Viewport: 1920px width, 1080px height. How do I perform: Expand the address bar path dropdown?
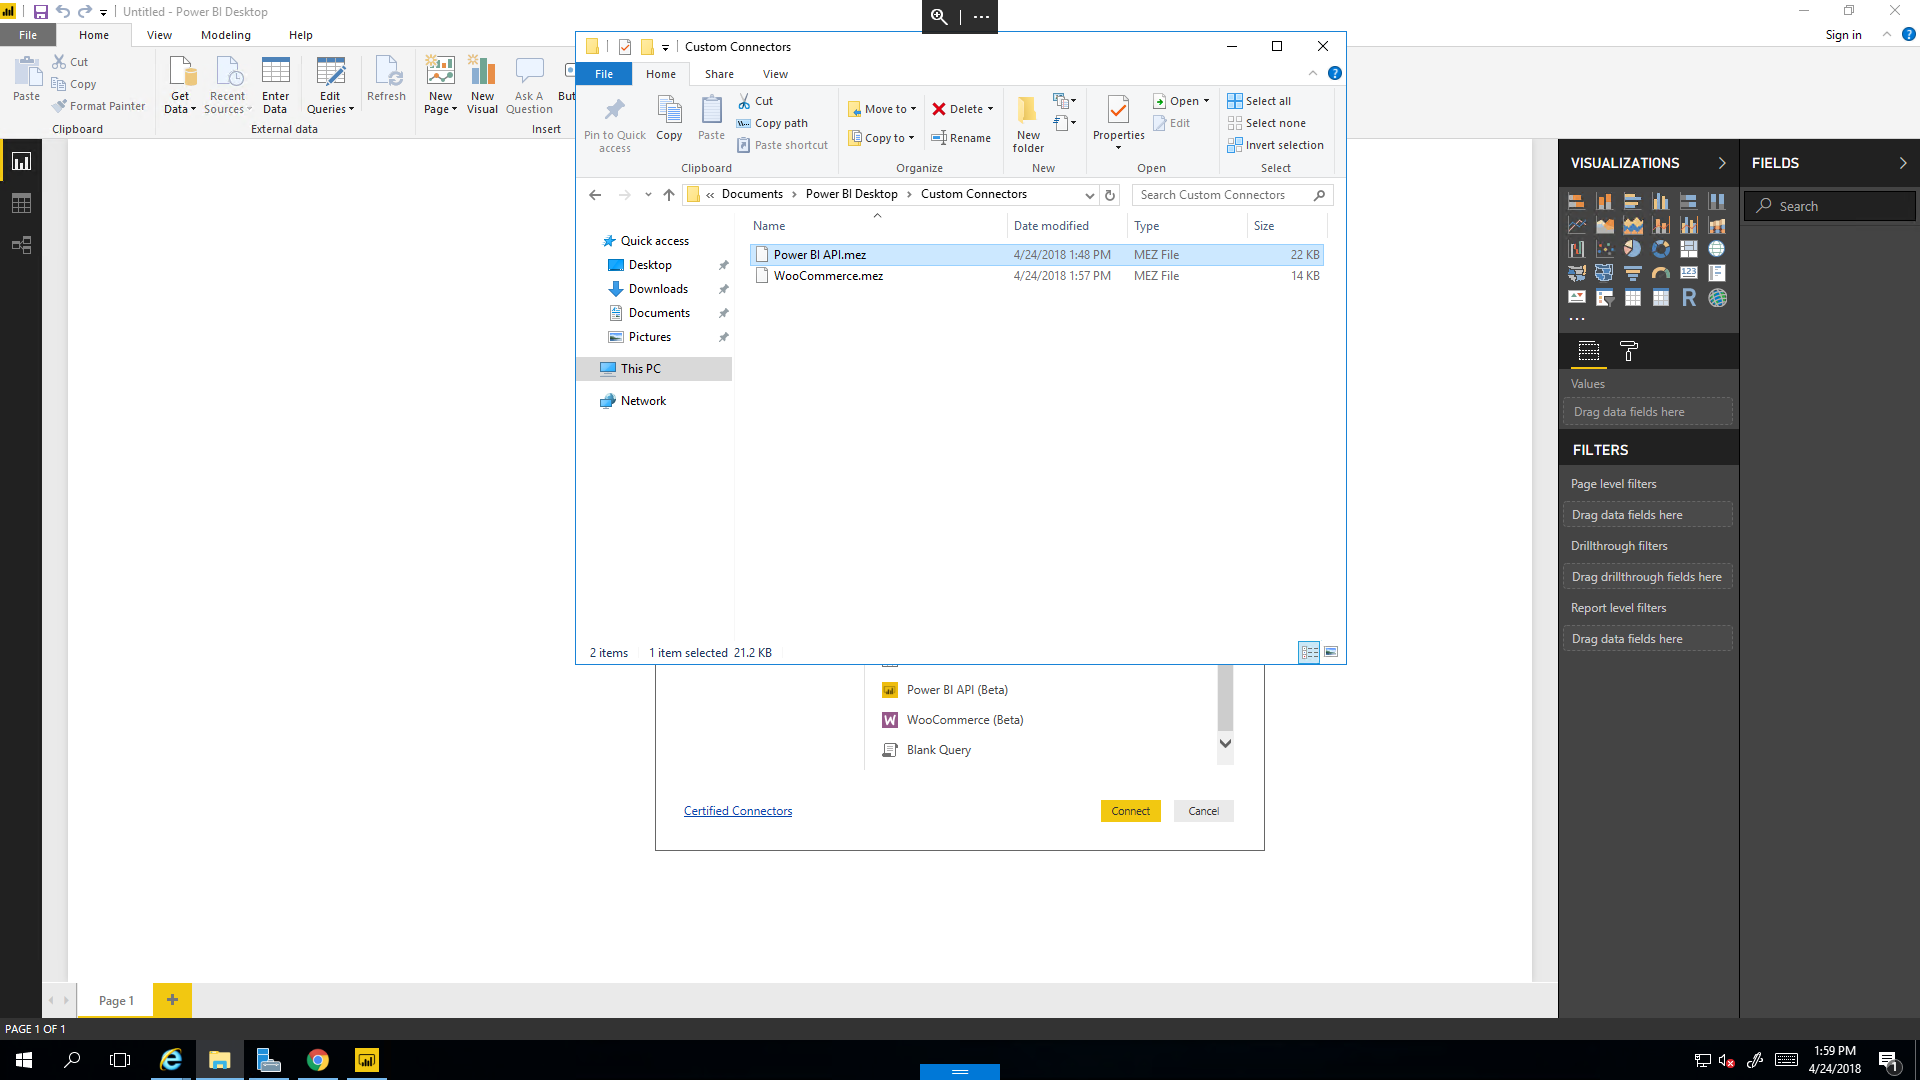1089,195
